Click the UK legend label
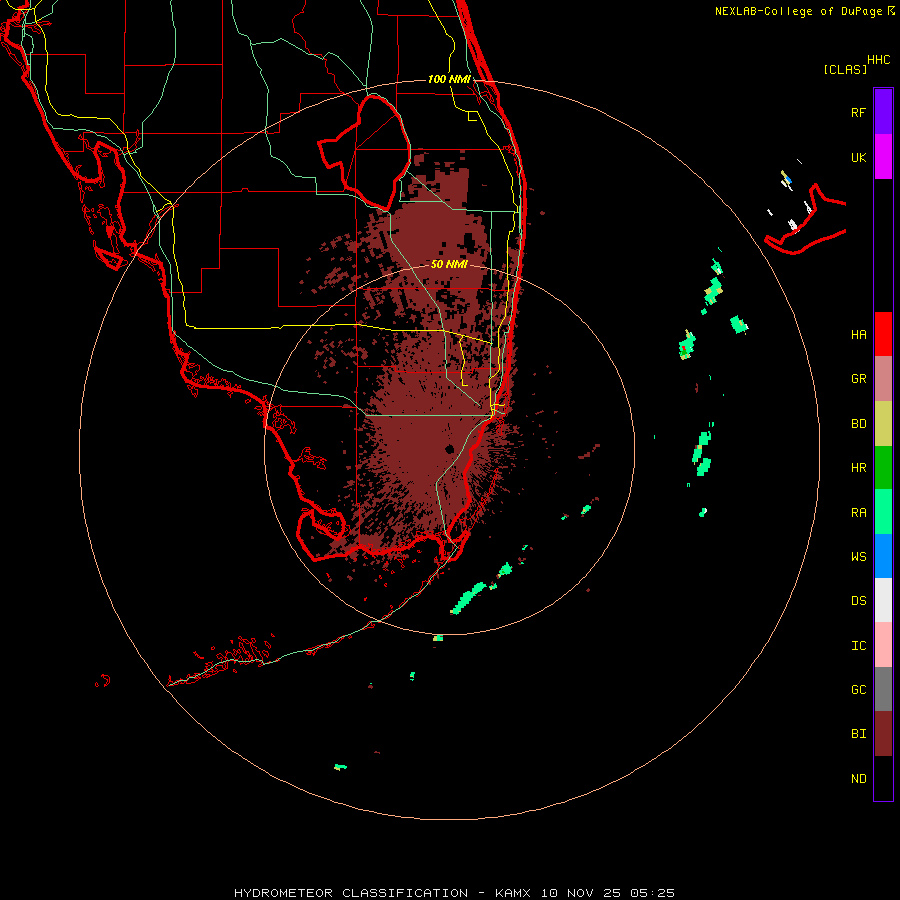 coord(858,157)
